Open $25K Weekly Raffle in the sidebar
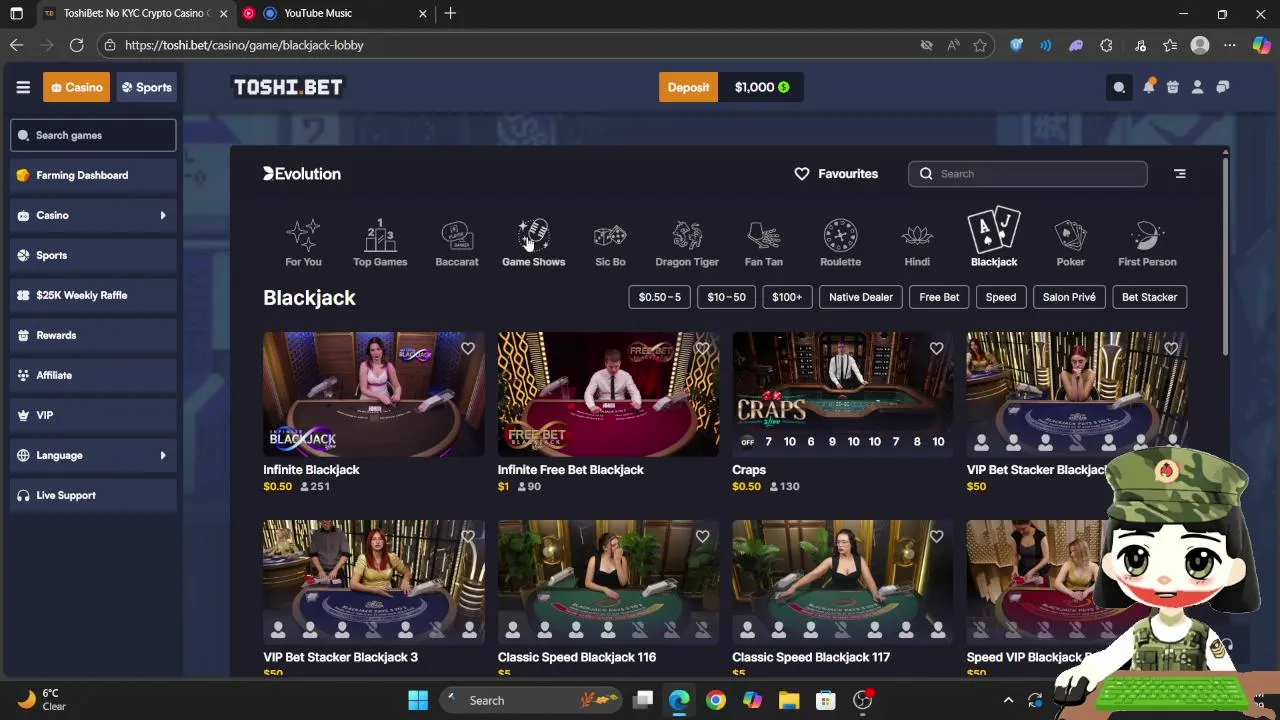 point(94,295)
